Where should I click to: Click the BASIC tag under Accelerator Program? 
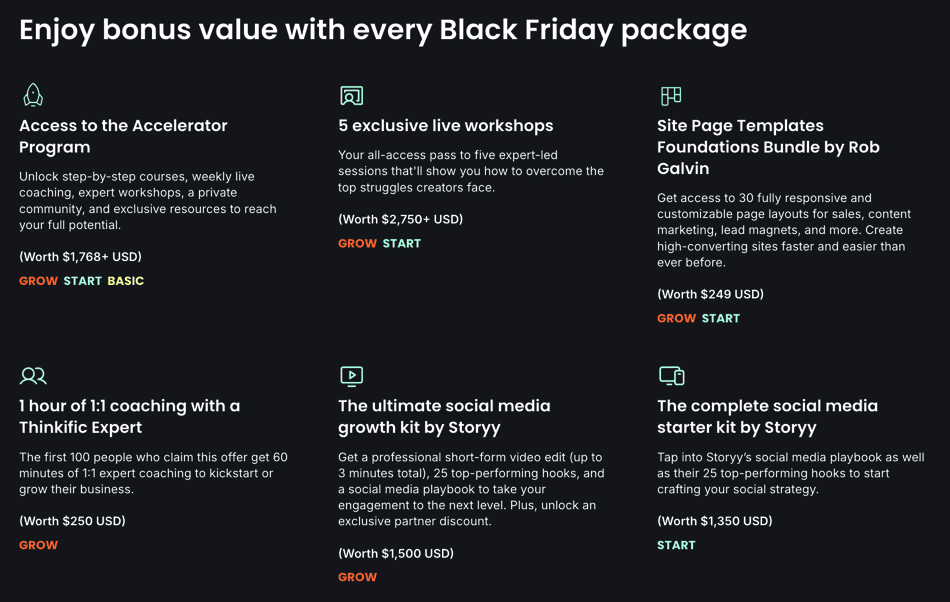click(x=126, y=281)
